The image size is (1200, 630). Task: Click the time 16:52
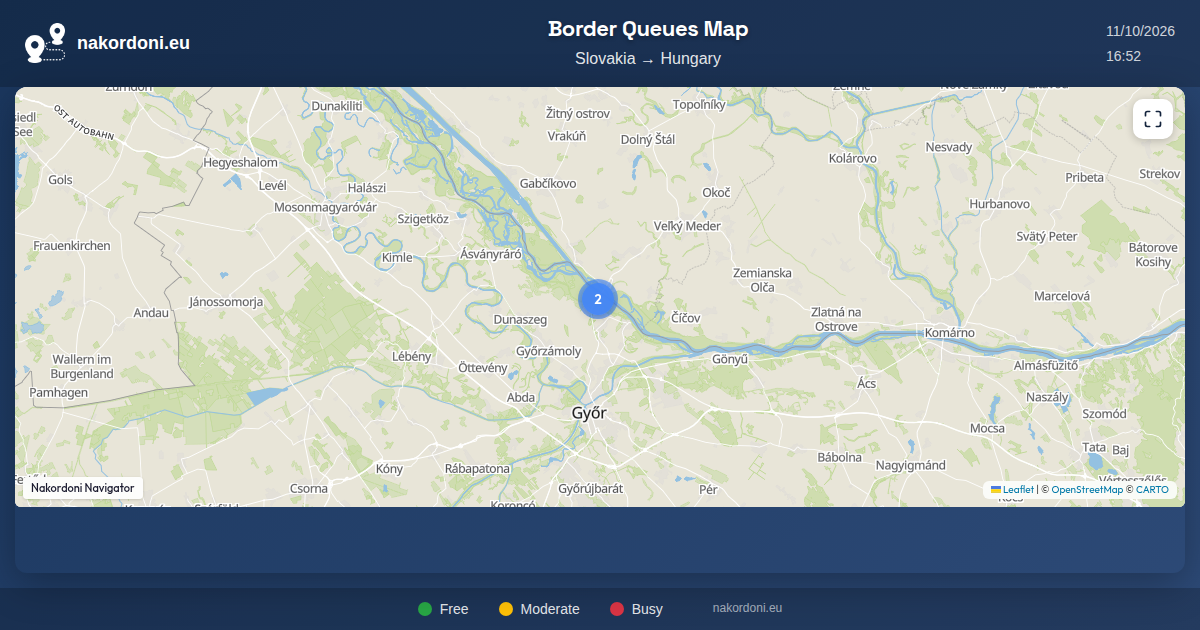pos(1123,56)
